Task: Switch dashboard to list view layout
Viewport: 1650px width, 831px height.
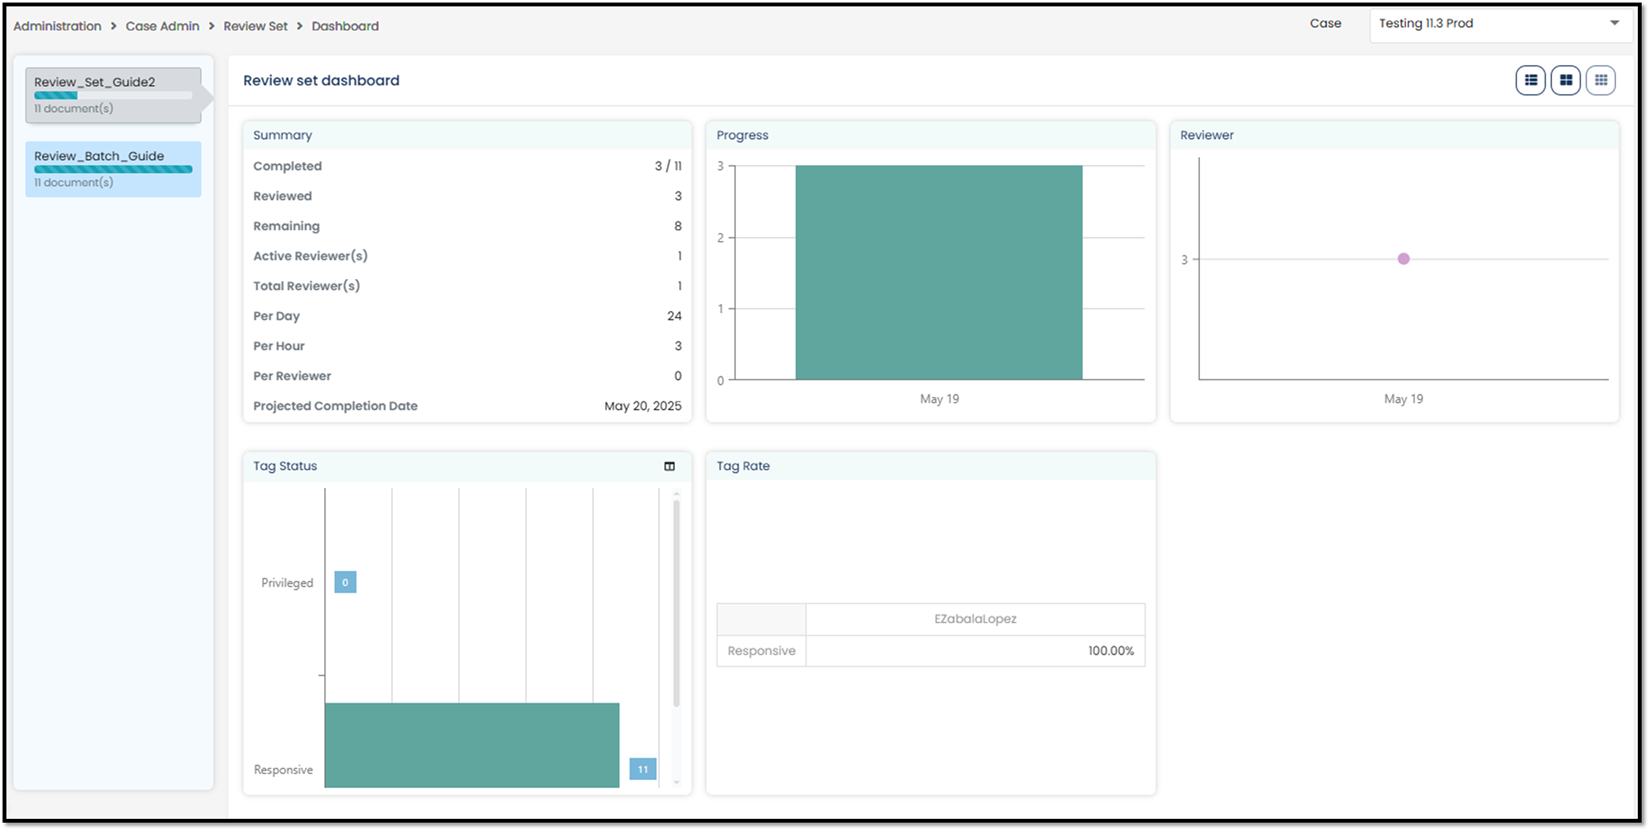Action: (x=1530, y=81)
